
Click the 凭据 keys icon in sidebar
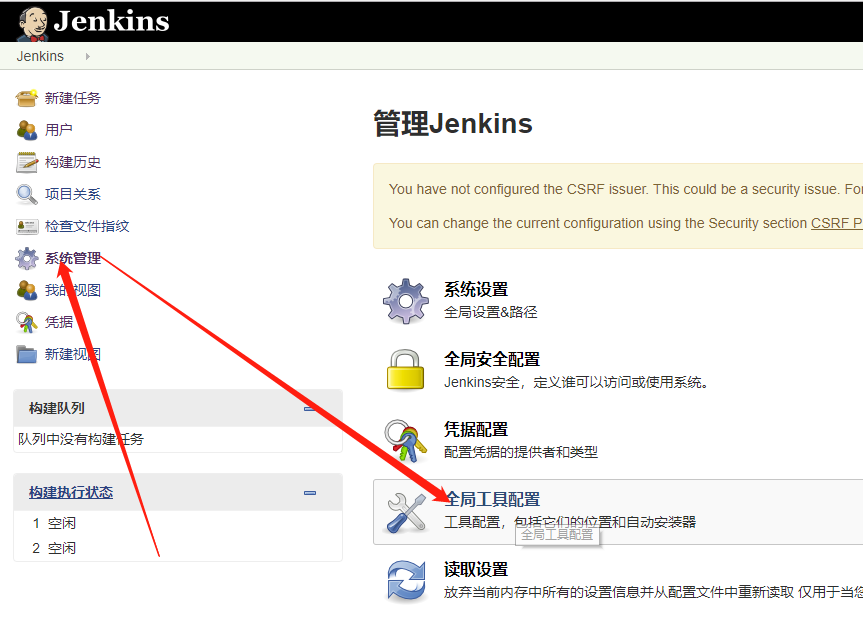[x=27, y=322]
